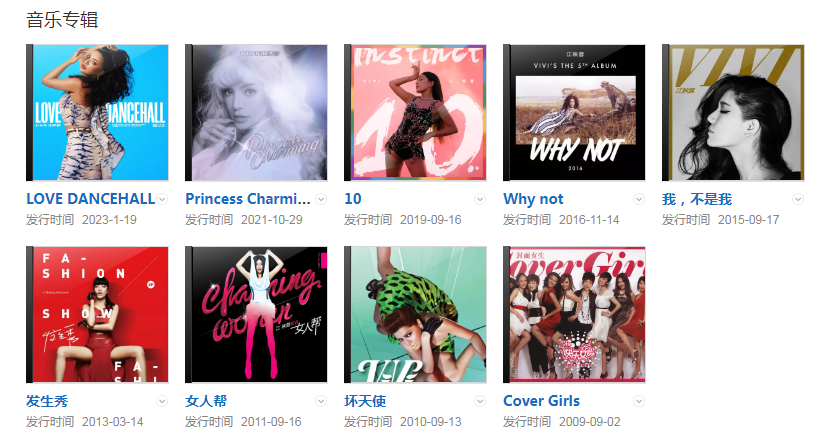Expand dropdown arrow beside LOVE DANCEHALL
Image resolution: width=838 pixels, height=439 pixels.
pyautogui.click(x=162, y=199)
